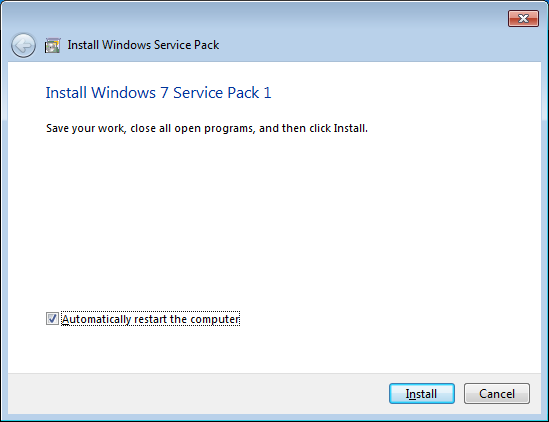Click the X glyph on the close button
Screen dimensions: 549x422
pos(523,18)
